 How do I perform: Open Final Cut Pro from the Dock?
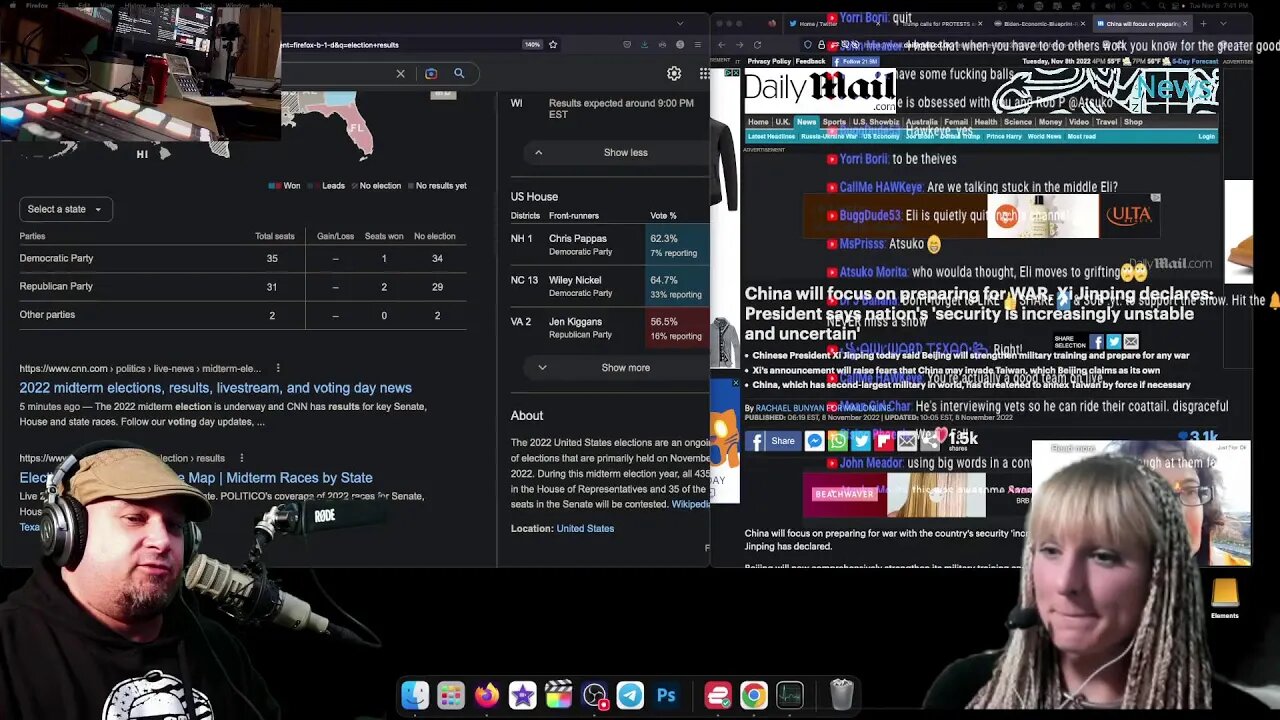click(x=559, y=695)
